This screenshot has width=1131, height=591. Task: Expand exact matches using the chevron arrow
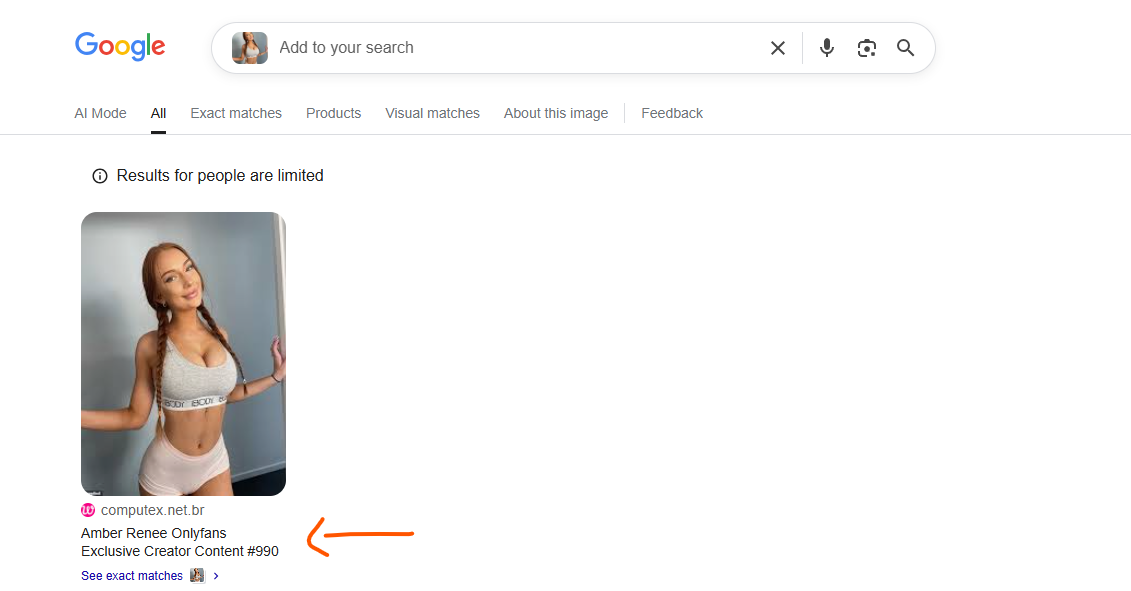(216, 576)
